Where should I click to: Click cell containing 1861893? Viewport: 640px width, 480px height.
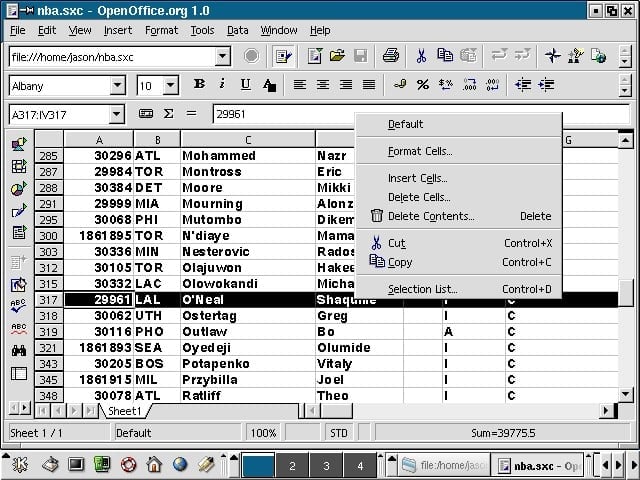coord(99,348)
